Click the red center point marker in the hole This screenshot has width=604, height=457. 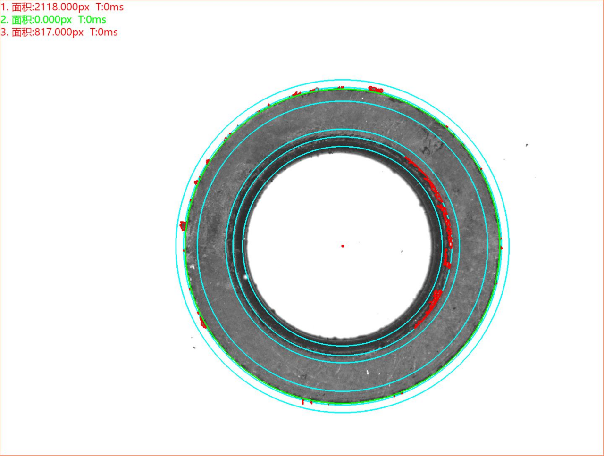coord(342,246)
